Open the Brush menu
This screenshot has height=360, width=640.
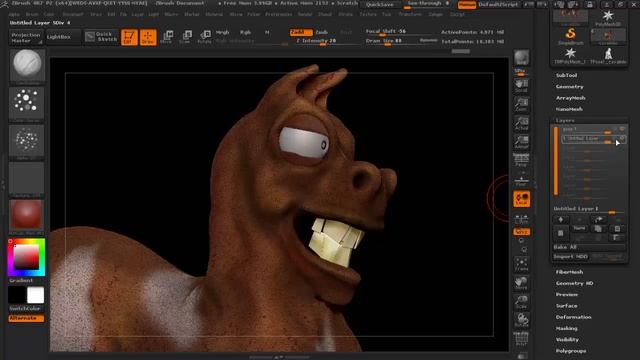tap(32, 14)
